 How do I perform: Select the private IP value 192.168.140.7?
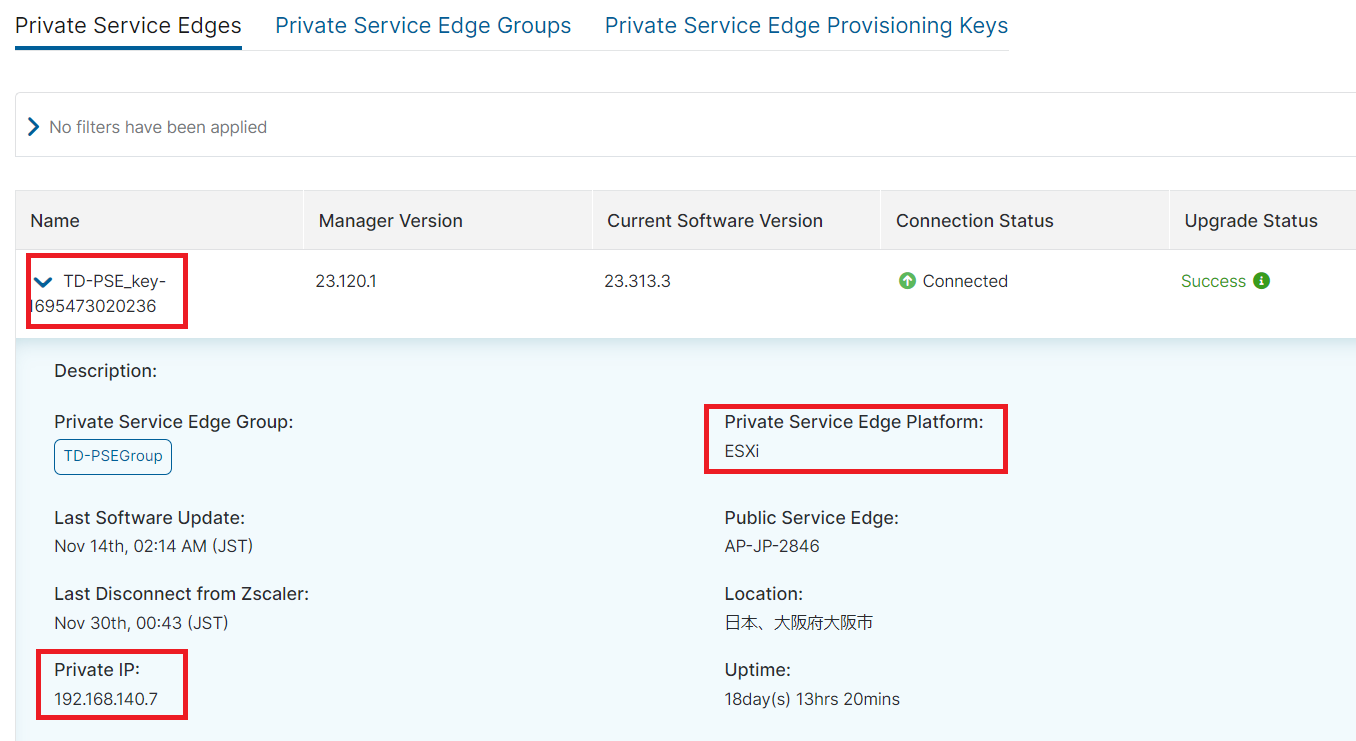pyautogui.click(x=106, y=699)
